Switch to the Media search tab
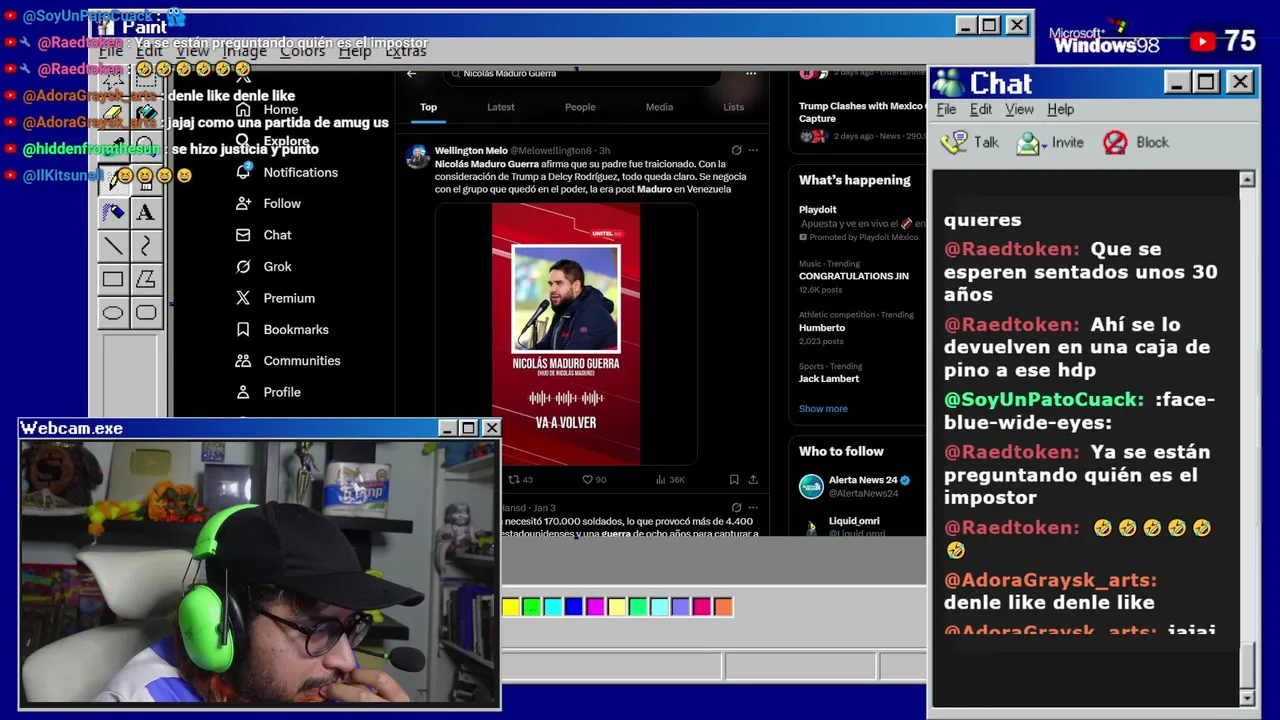 659,107
